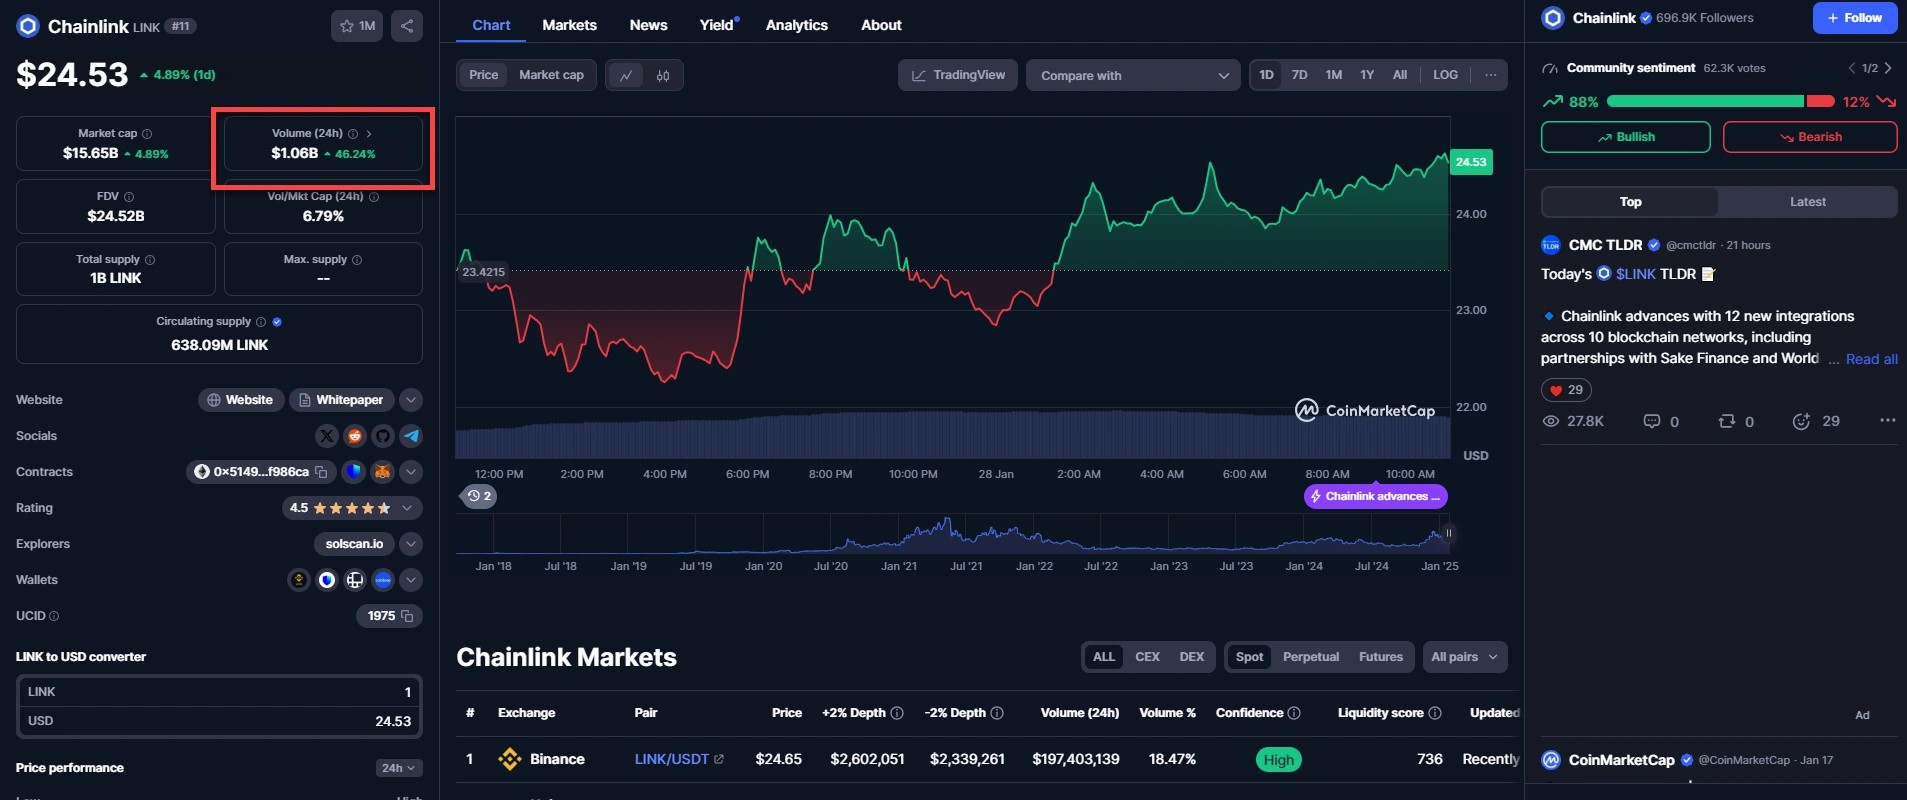Open the Latest tab in community feed
1907x800 pixels.
(x=1807, y=202)
